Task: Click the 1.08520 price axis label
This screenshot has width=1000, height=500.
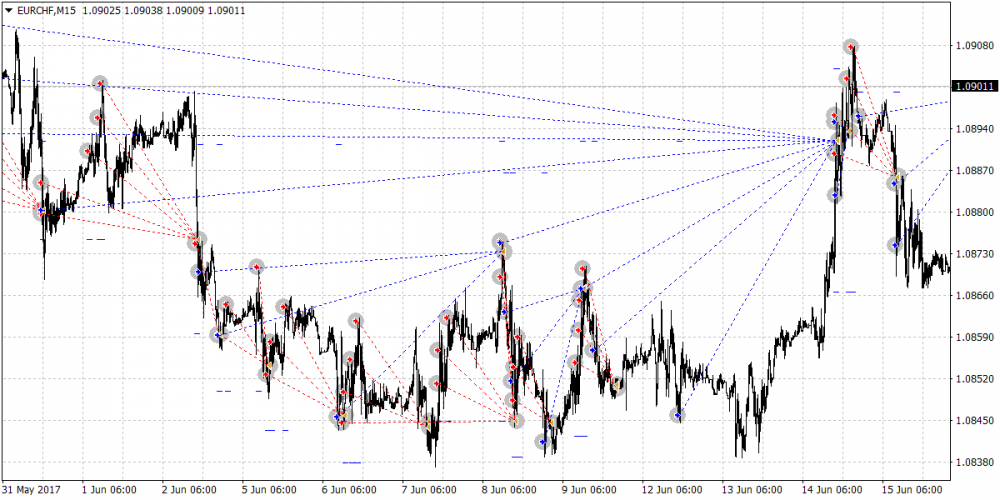Action: tap(973, 379)
